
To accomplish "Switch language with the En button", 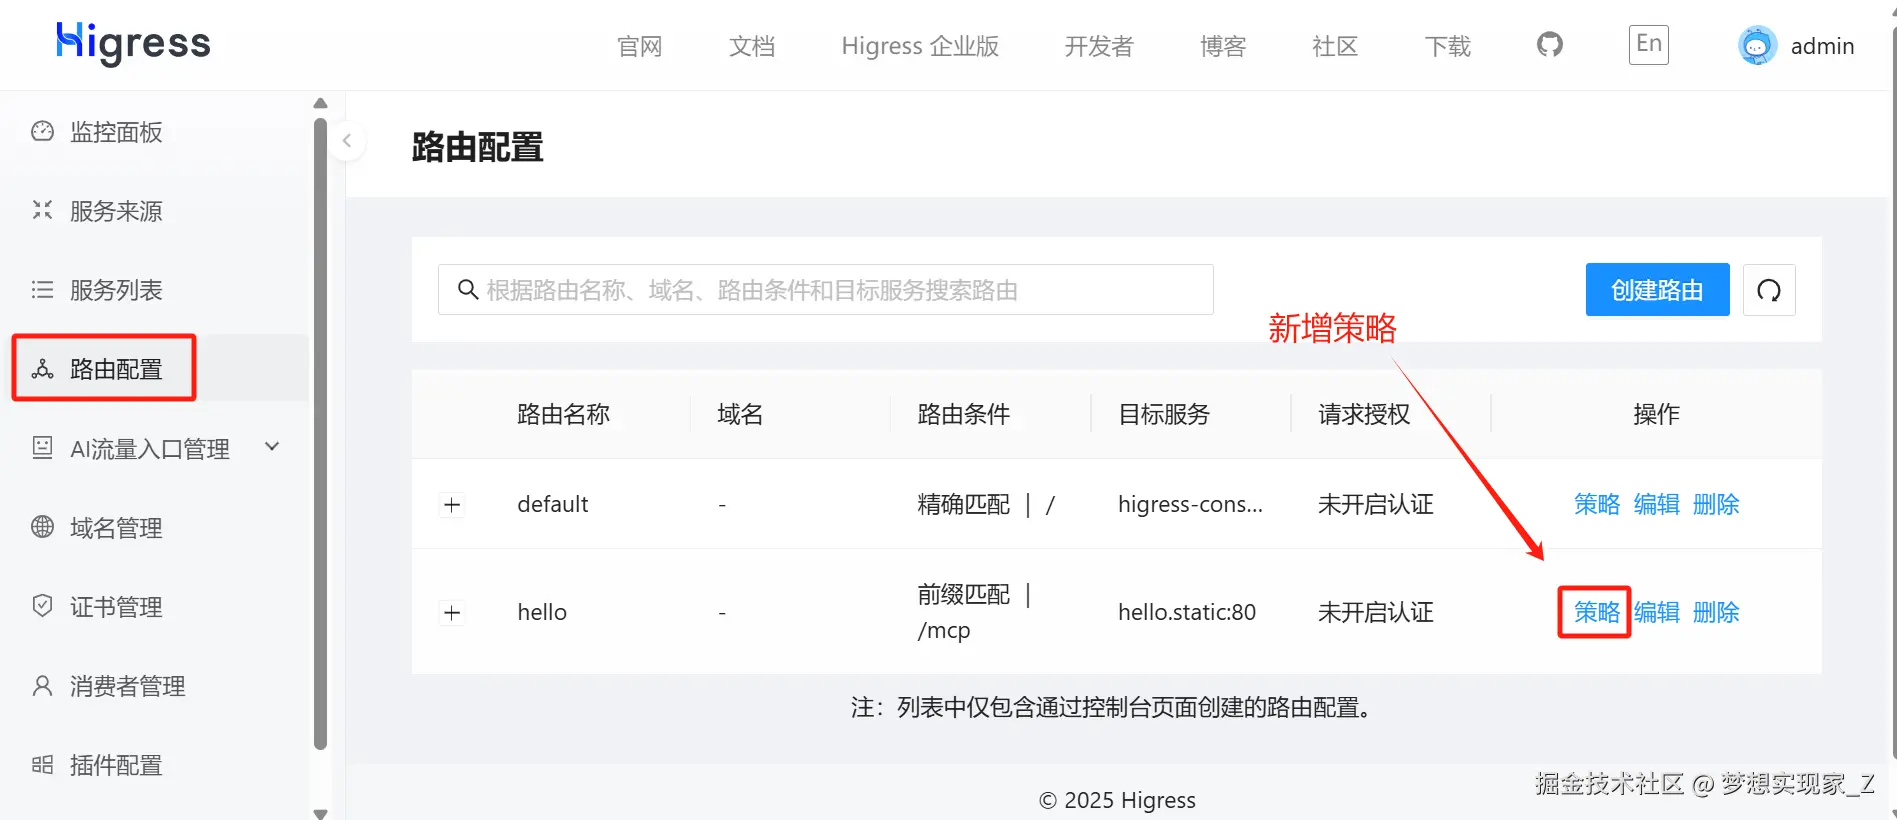I will click(1648, 44).
